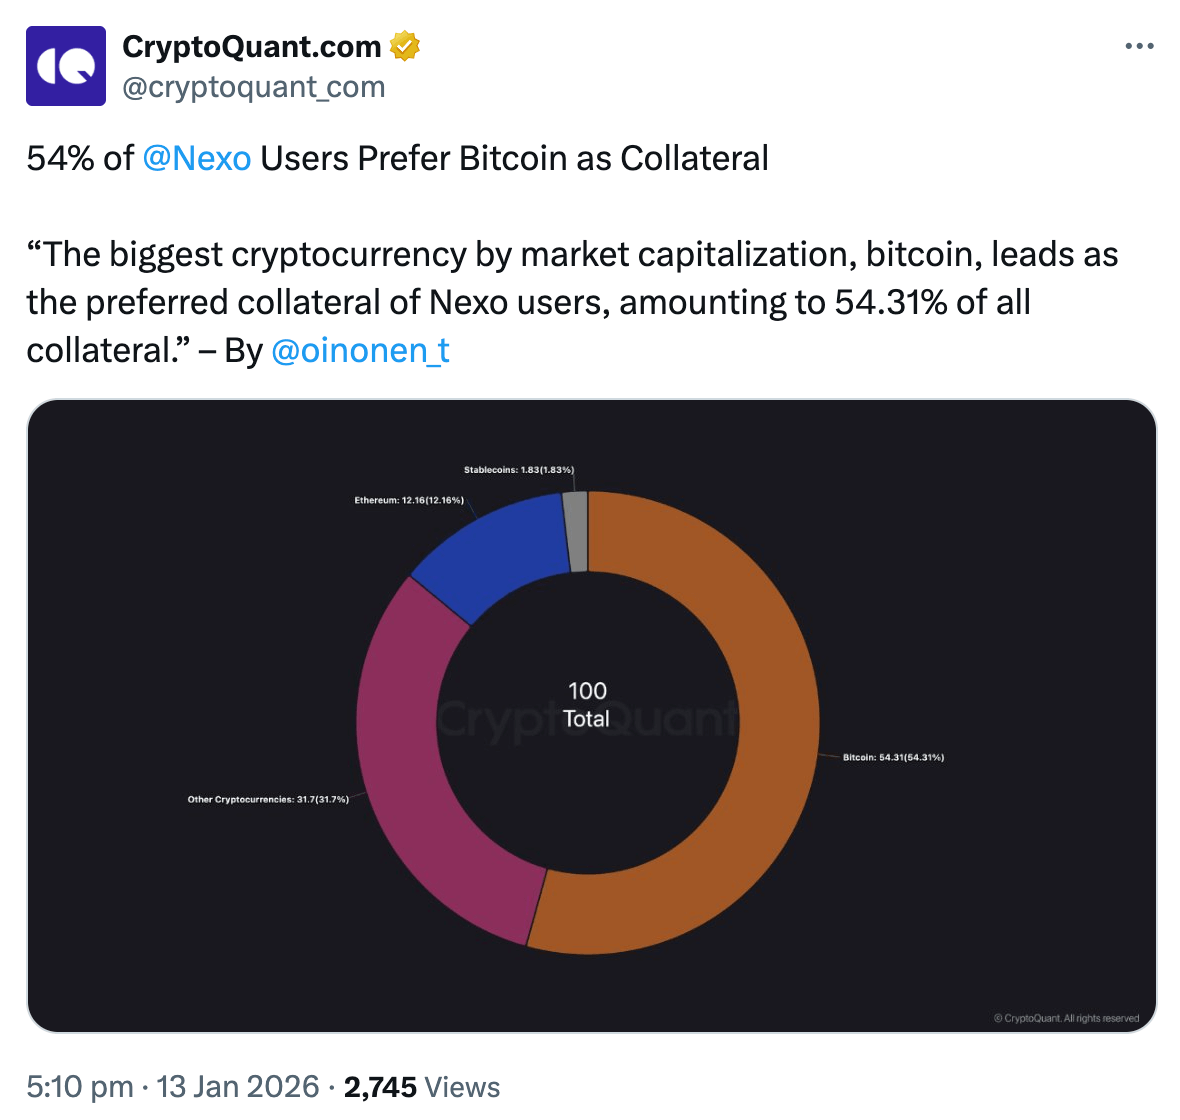Click the @cryptoquant_com handle
The image size is (1180, 1120).
click(253, 87)
